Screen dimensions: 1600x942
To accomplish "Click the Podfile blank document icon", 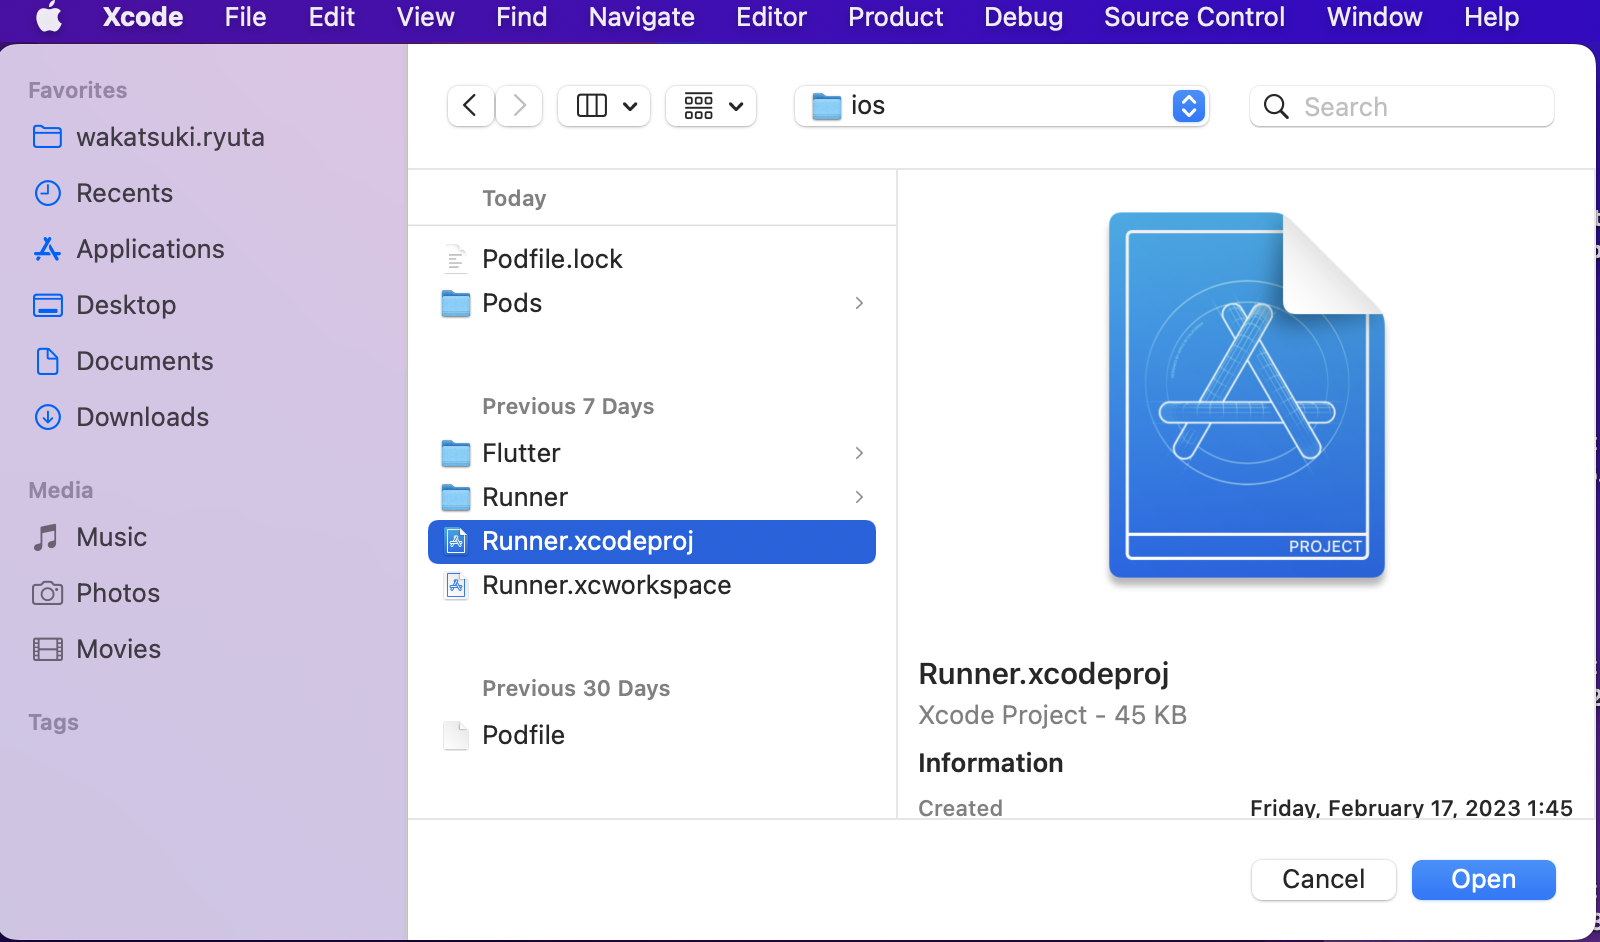I will coord(455,735).
